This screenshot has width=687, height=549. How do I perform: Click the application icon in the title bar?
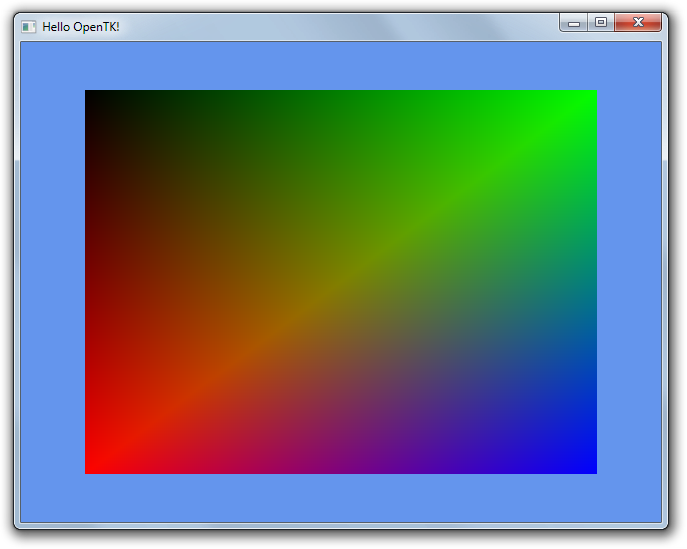(x=29, y=26)
